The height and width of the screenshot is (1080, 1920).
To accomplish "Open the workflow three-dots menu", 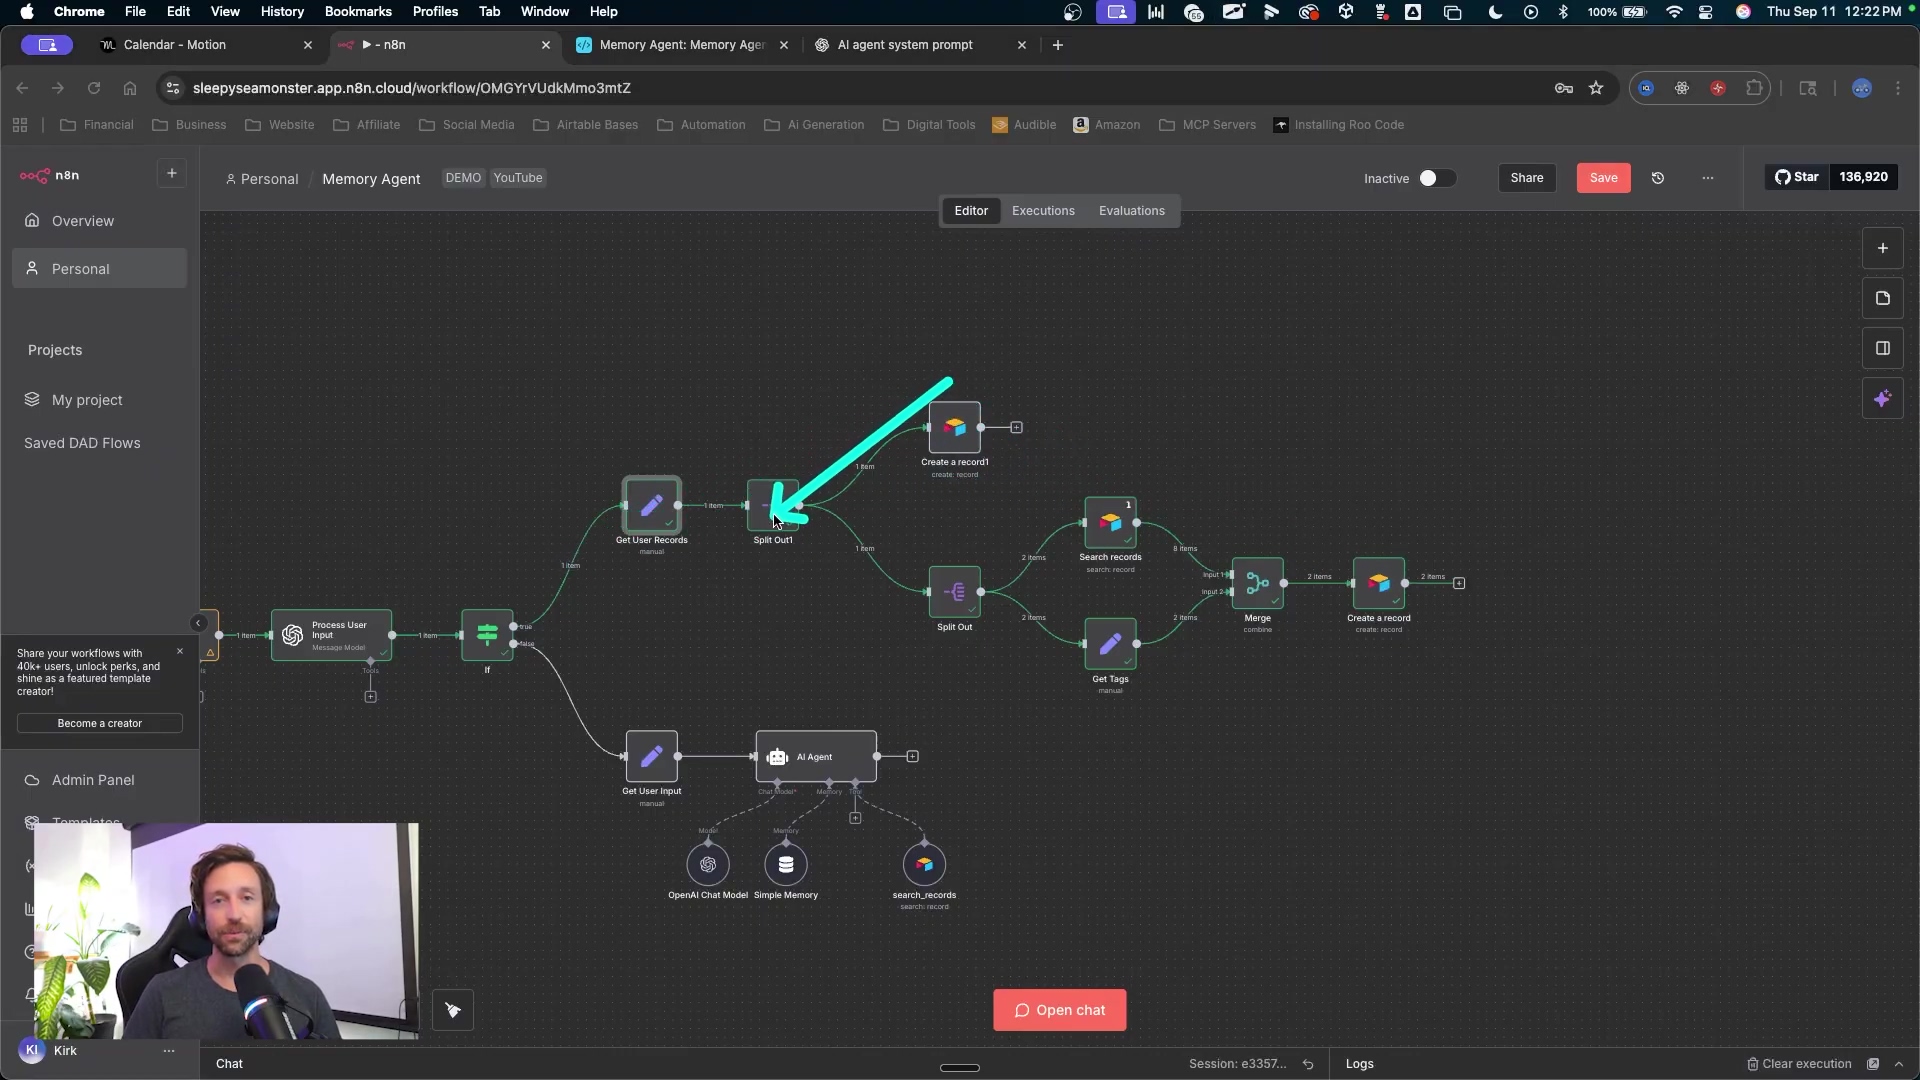I will click(x=1708, y=178).
